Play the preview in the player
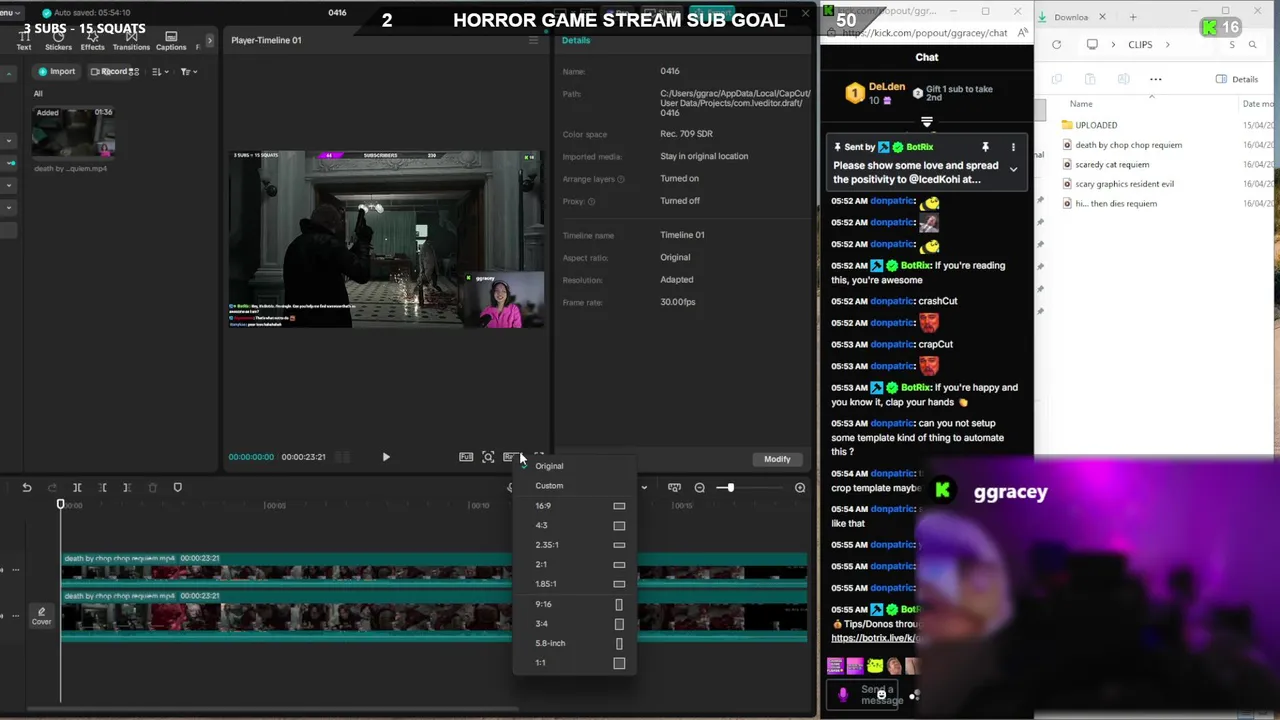Image resolution: width=1280 pixels, height=720 pixels. click(386, 457)
